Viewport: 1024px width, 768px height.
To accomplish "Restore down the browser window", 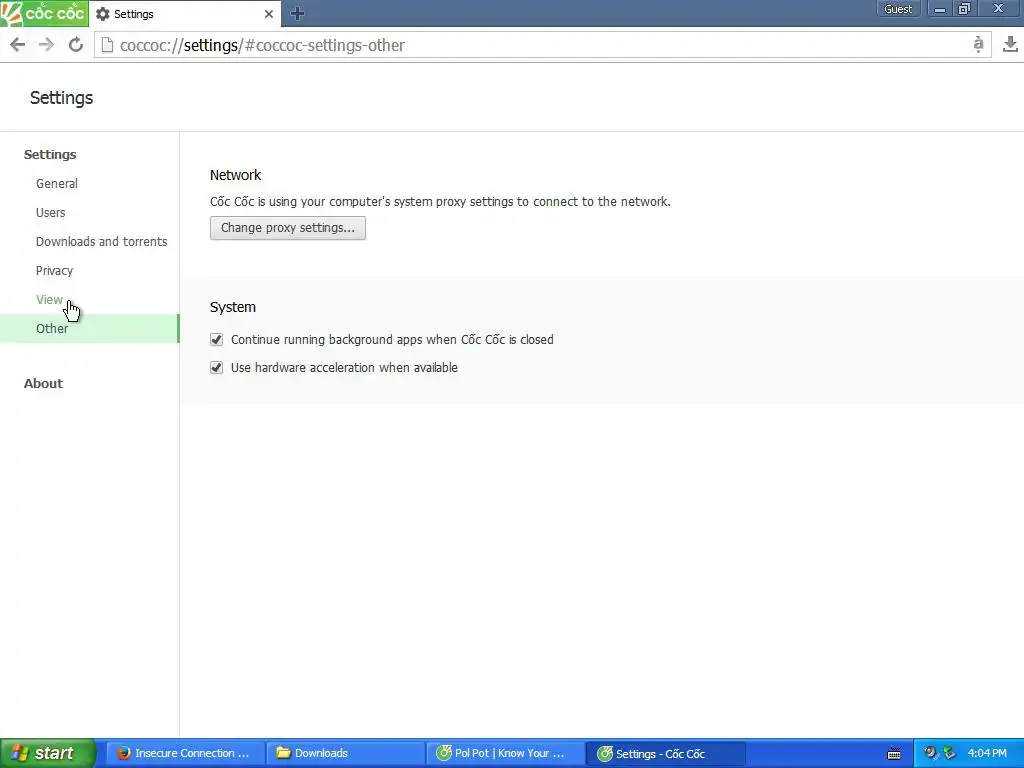I will (965, 9).
